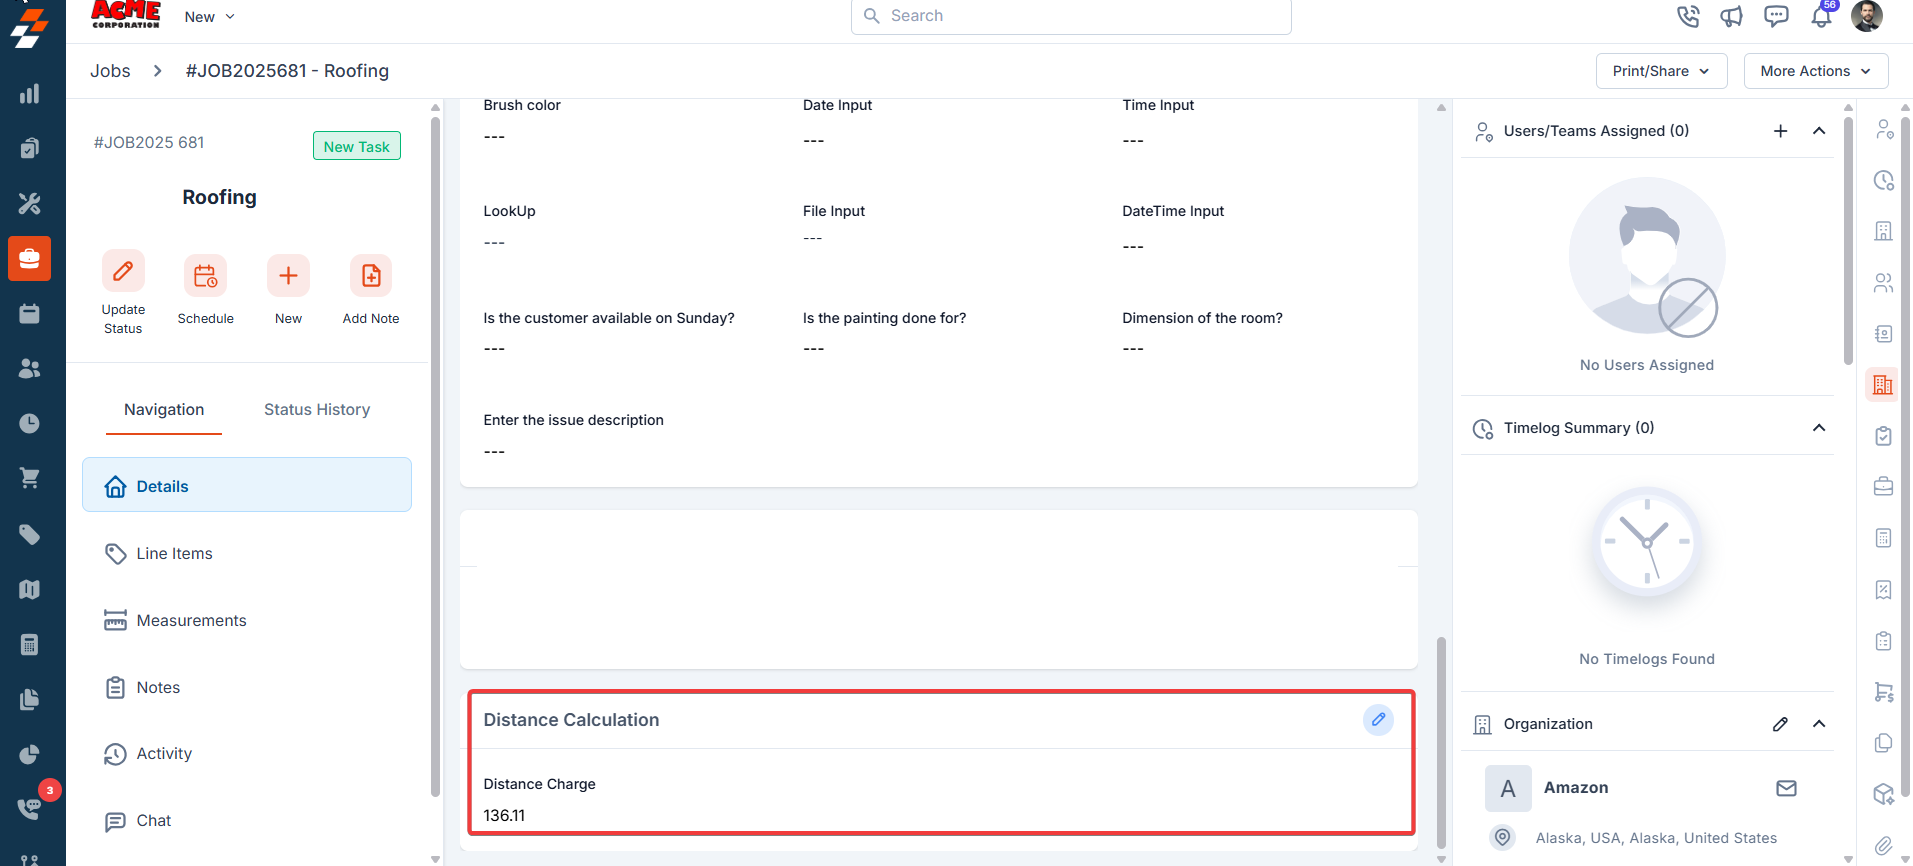
Task: Open the shopping cart sidebar icon
Action: click(30, 478)
